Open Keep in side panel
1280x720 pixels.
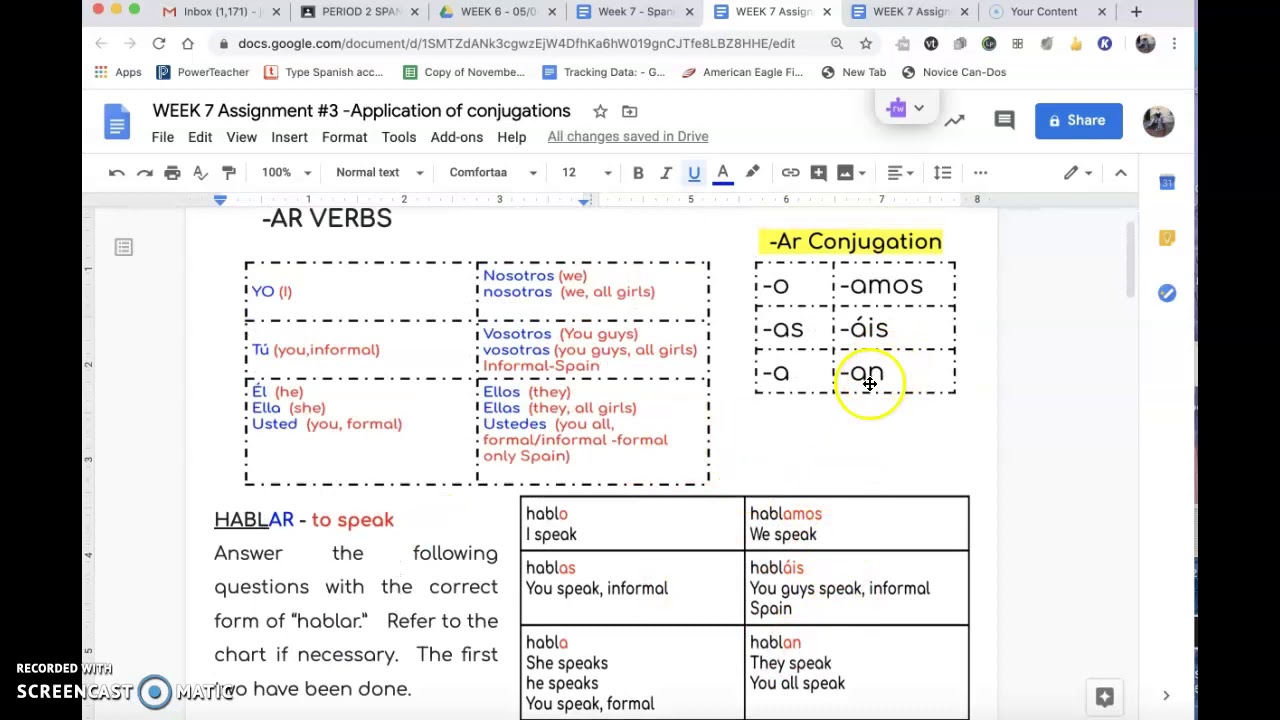(x=1167, y=238)
